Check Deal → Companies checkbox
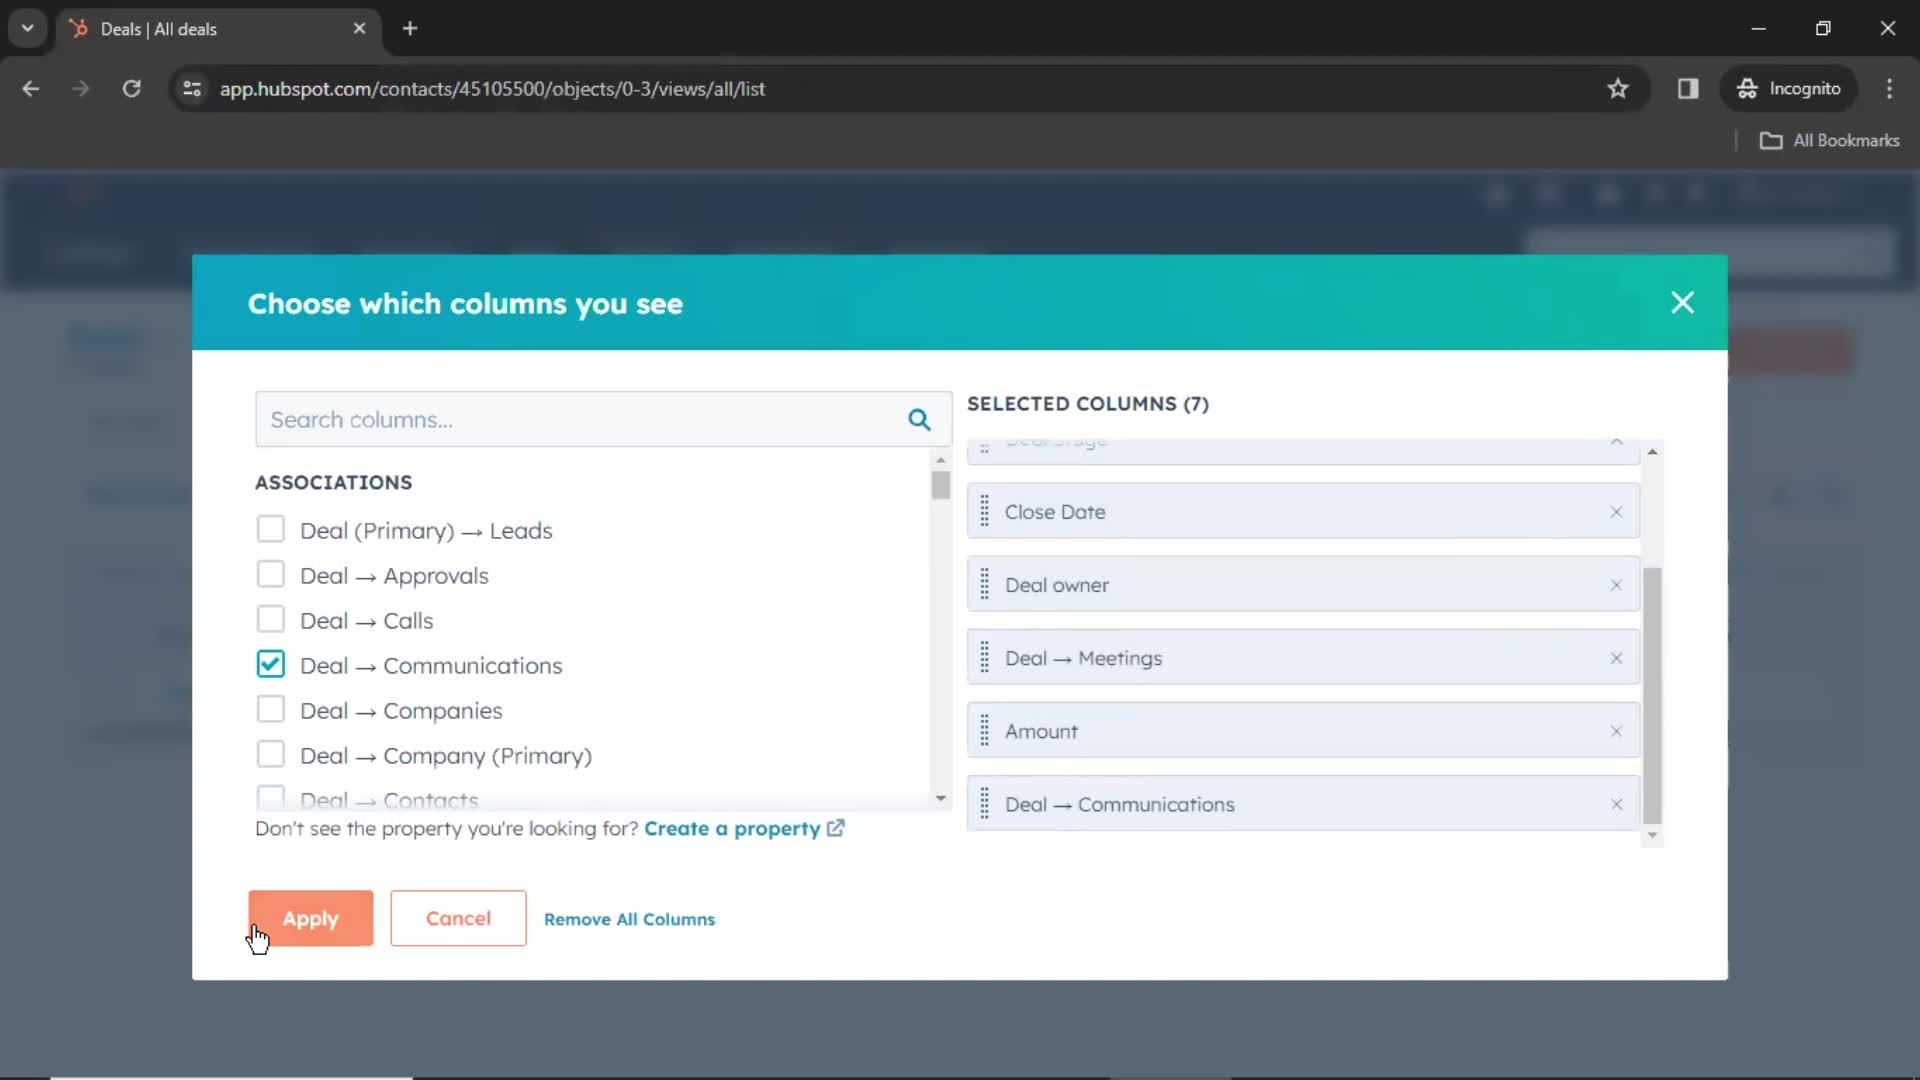Screen dimensions: 1920x1080 (270, 709)
